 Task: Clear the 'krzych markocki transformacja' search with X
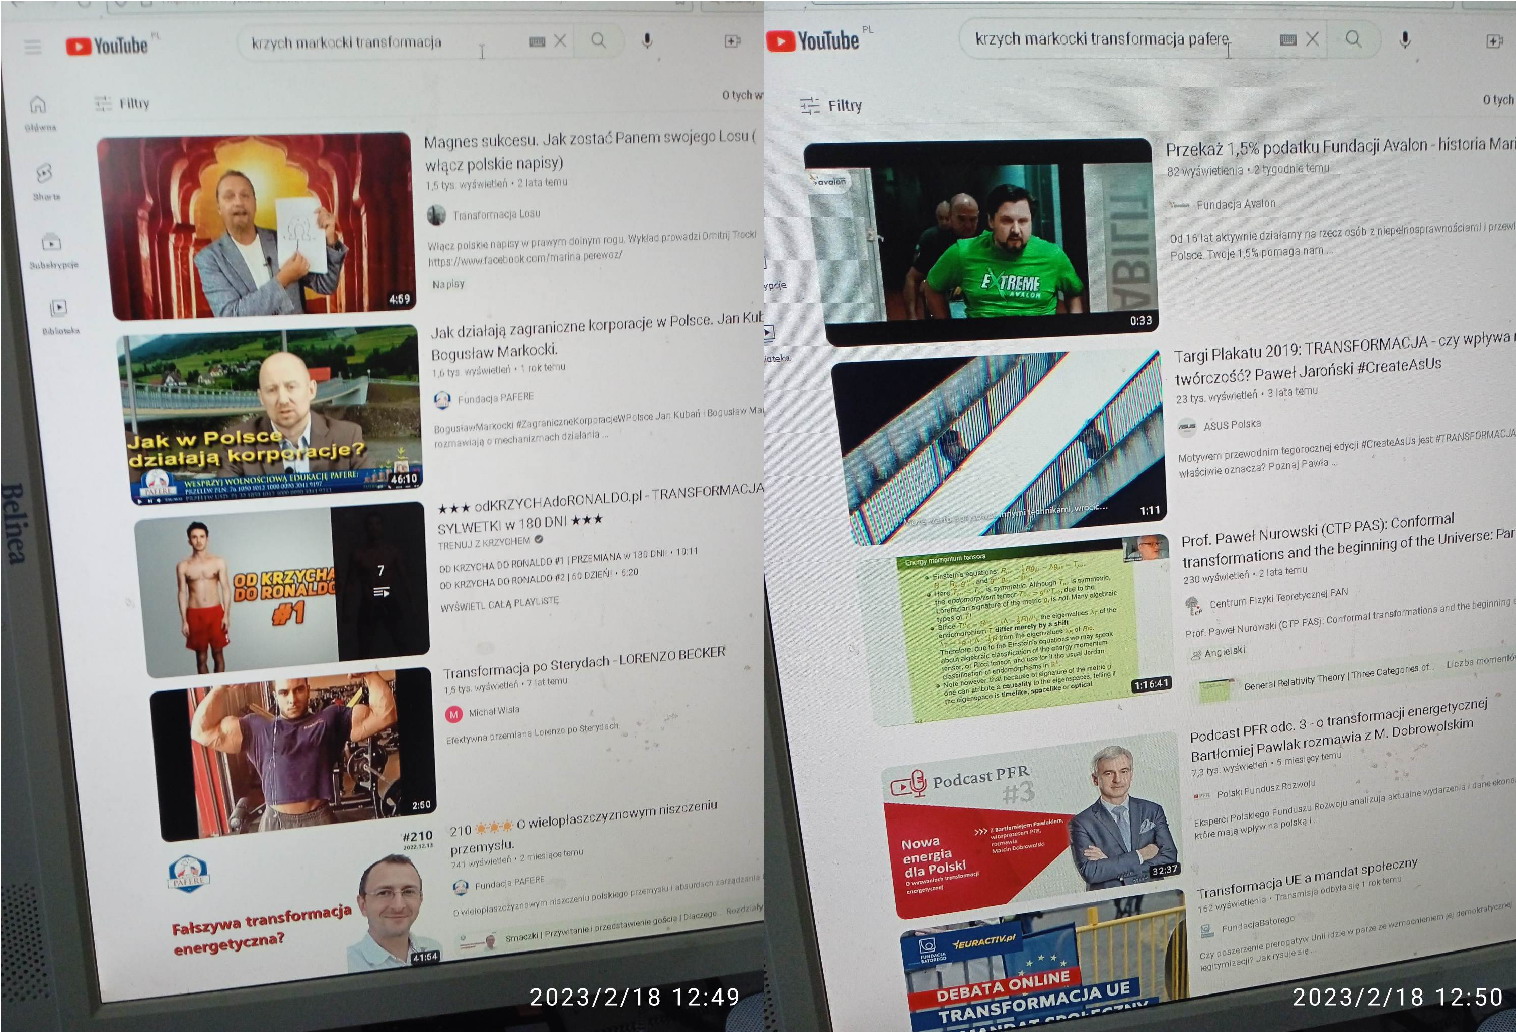tap(560, 41)
